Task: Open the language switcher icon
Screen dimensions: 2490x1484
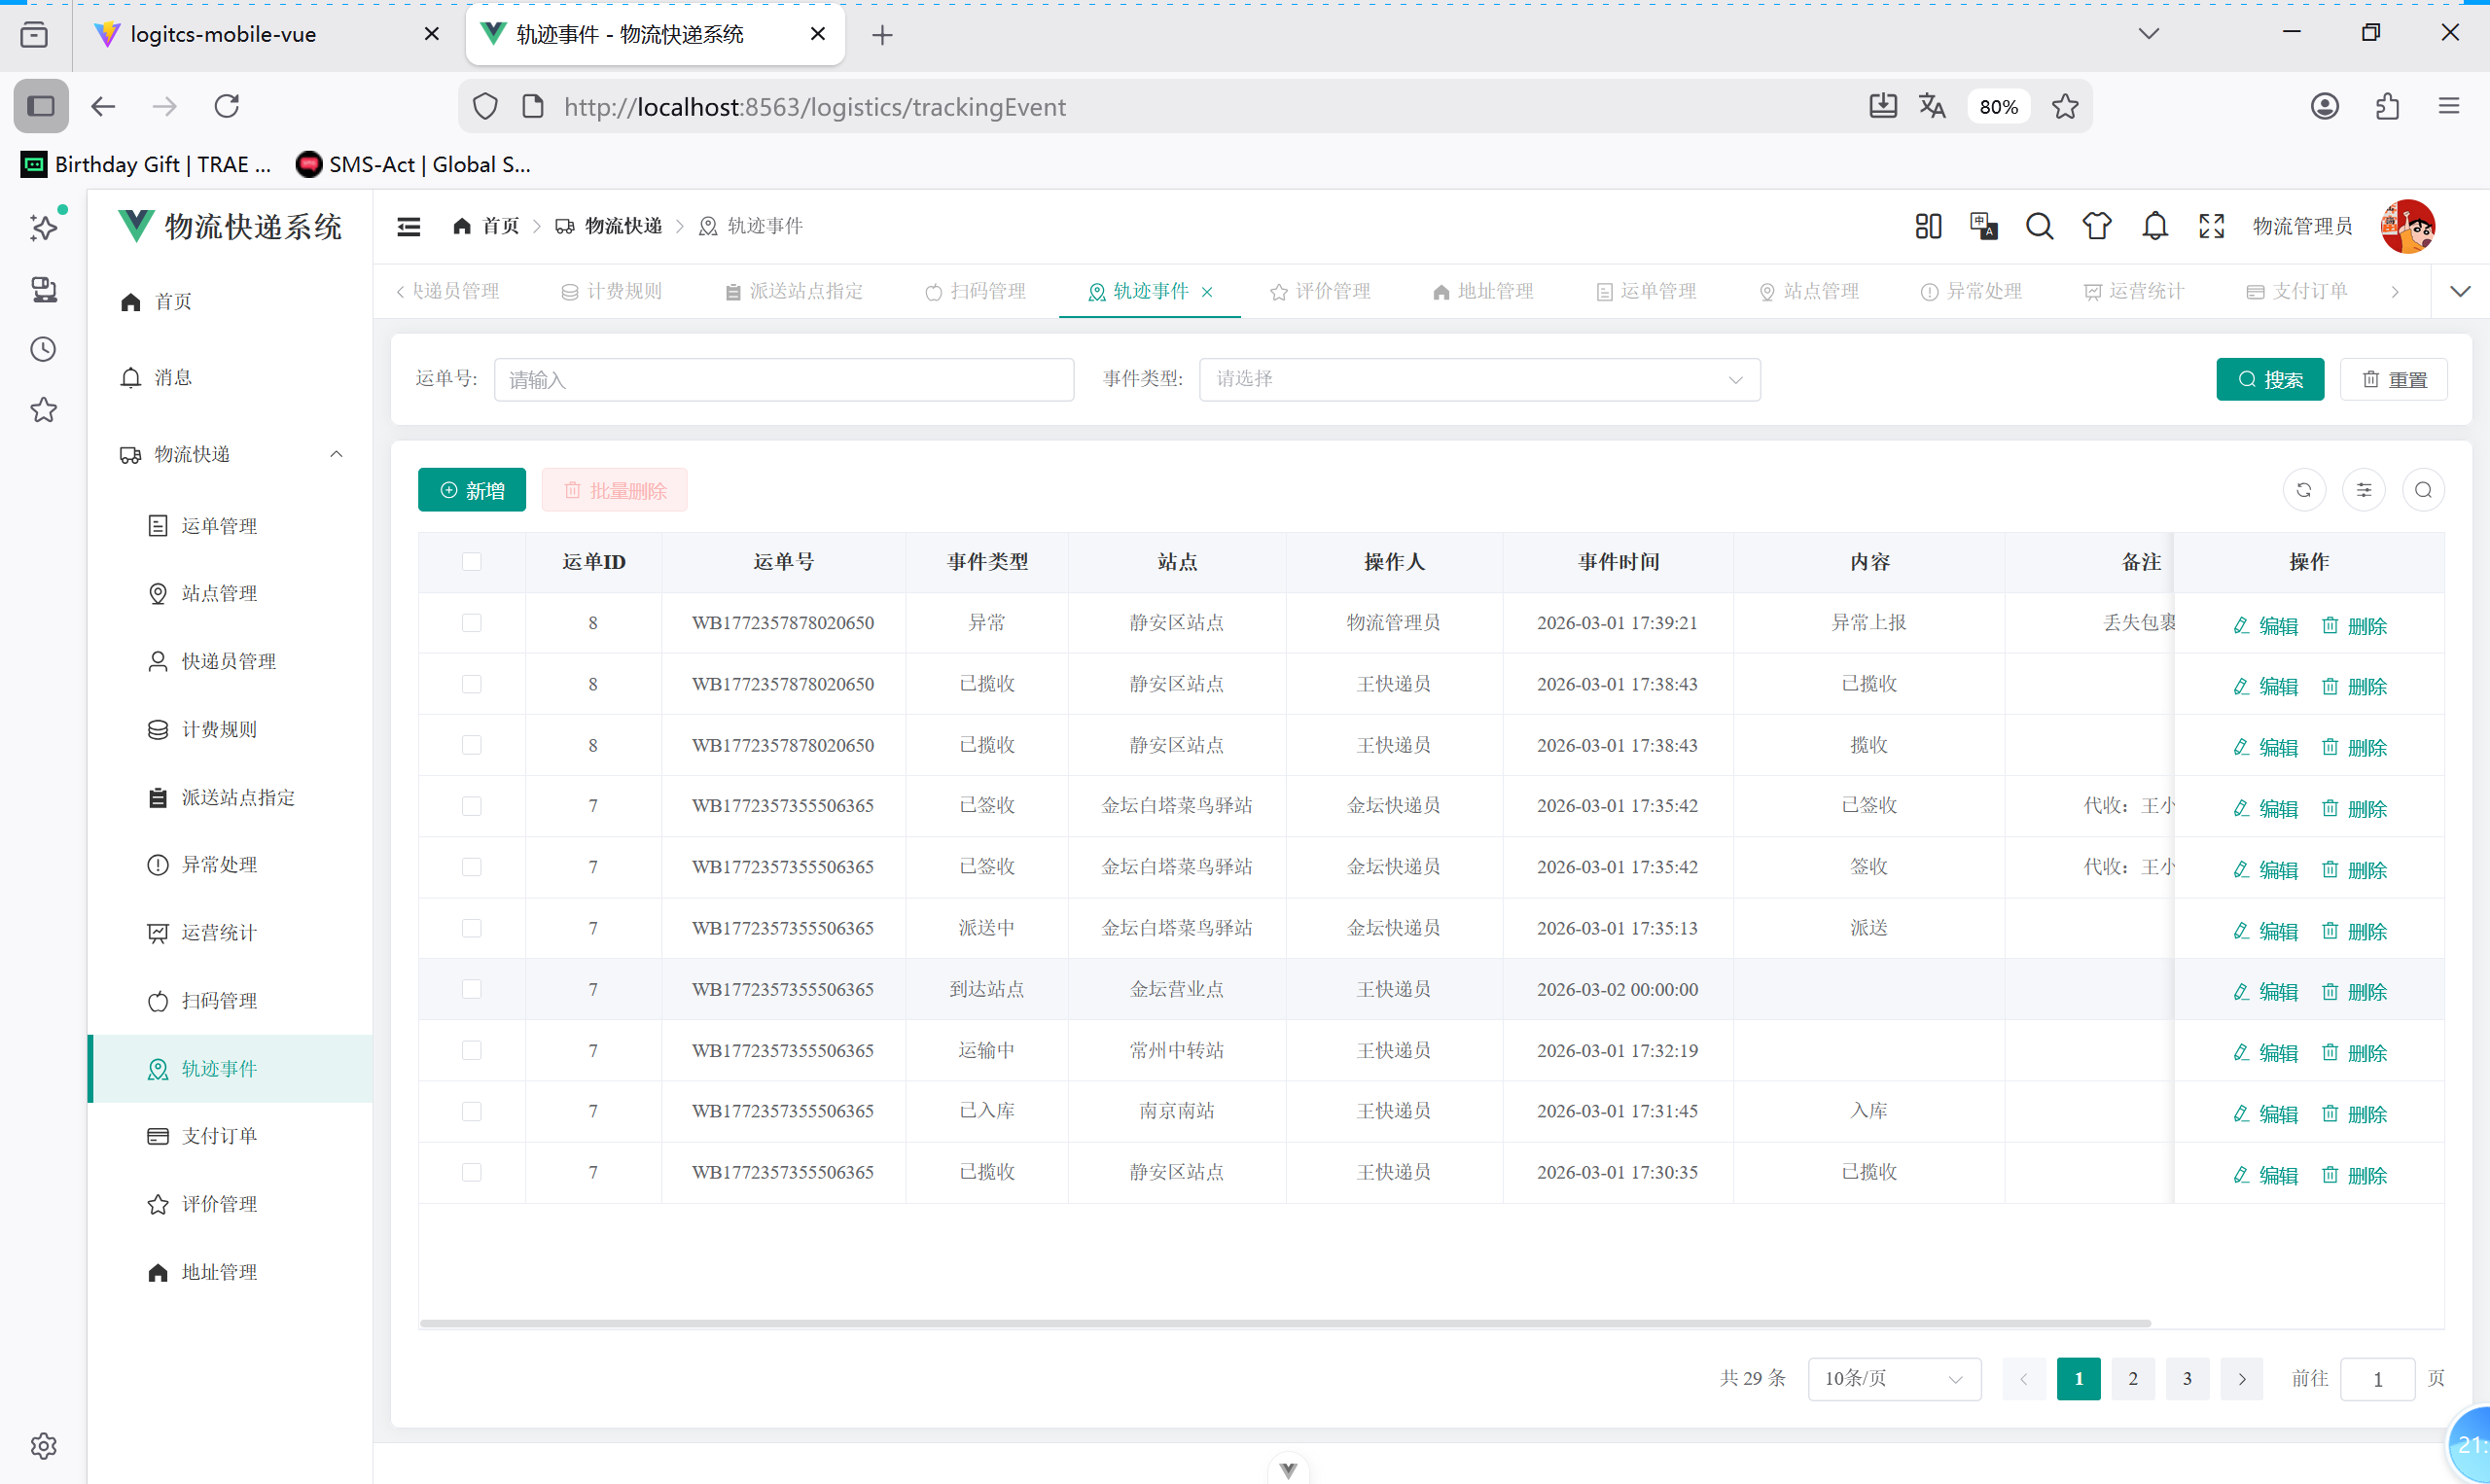Action: point(1983,226)
